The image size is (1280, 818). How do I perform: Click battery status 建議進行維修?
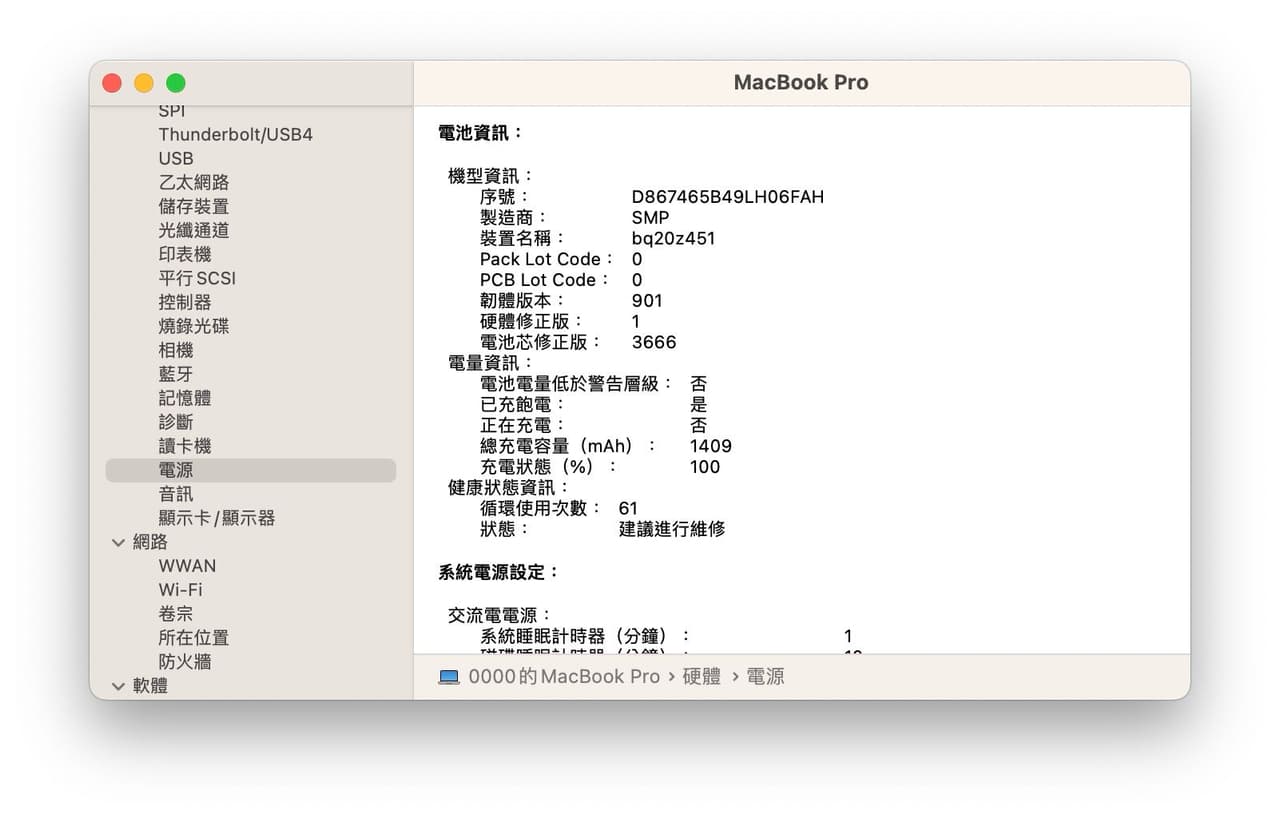672,529
